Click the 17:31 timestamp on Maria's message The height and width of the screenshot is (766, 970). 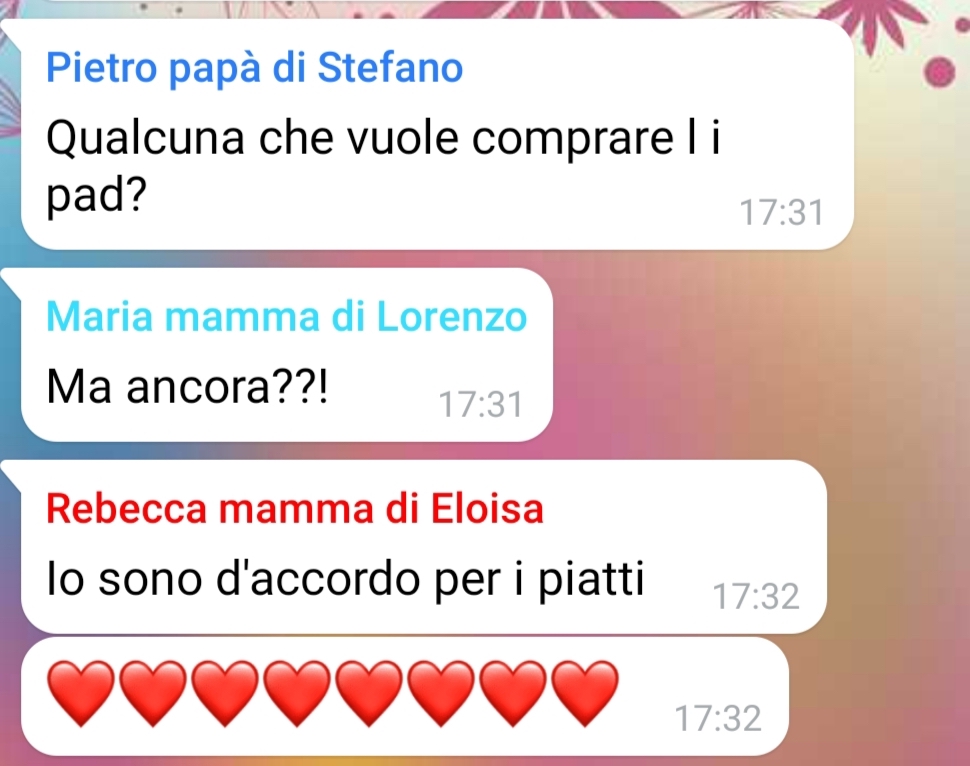click(481, 405)
